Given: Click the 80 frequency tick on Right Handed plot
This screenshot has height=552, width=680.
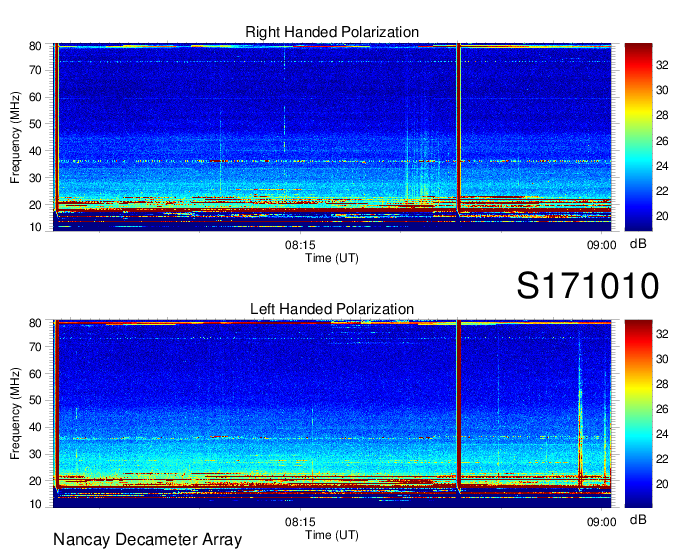Looking at the screenshot, I should coord(35,46).
